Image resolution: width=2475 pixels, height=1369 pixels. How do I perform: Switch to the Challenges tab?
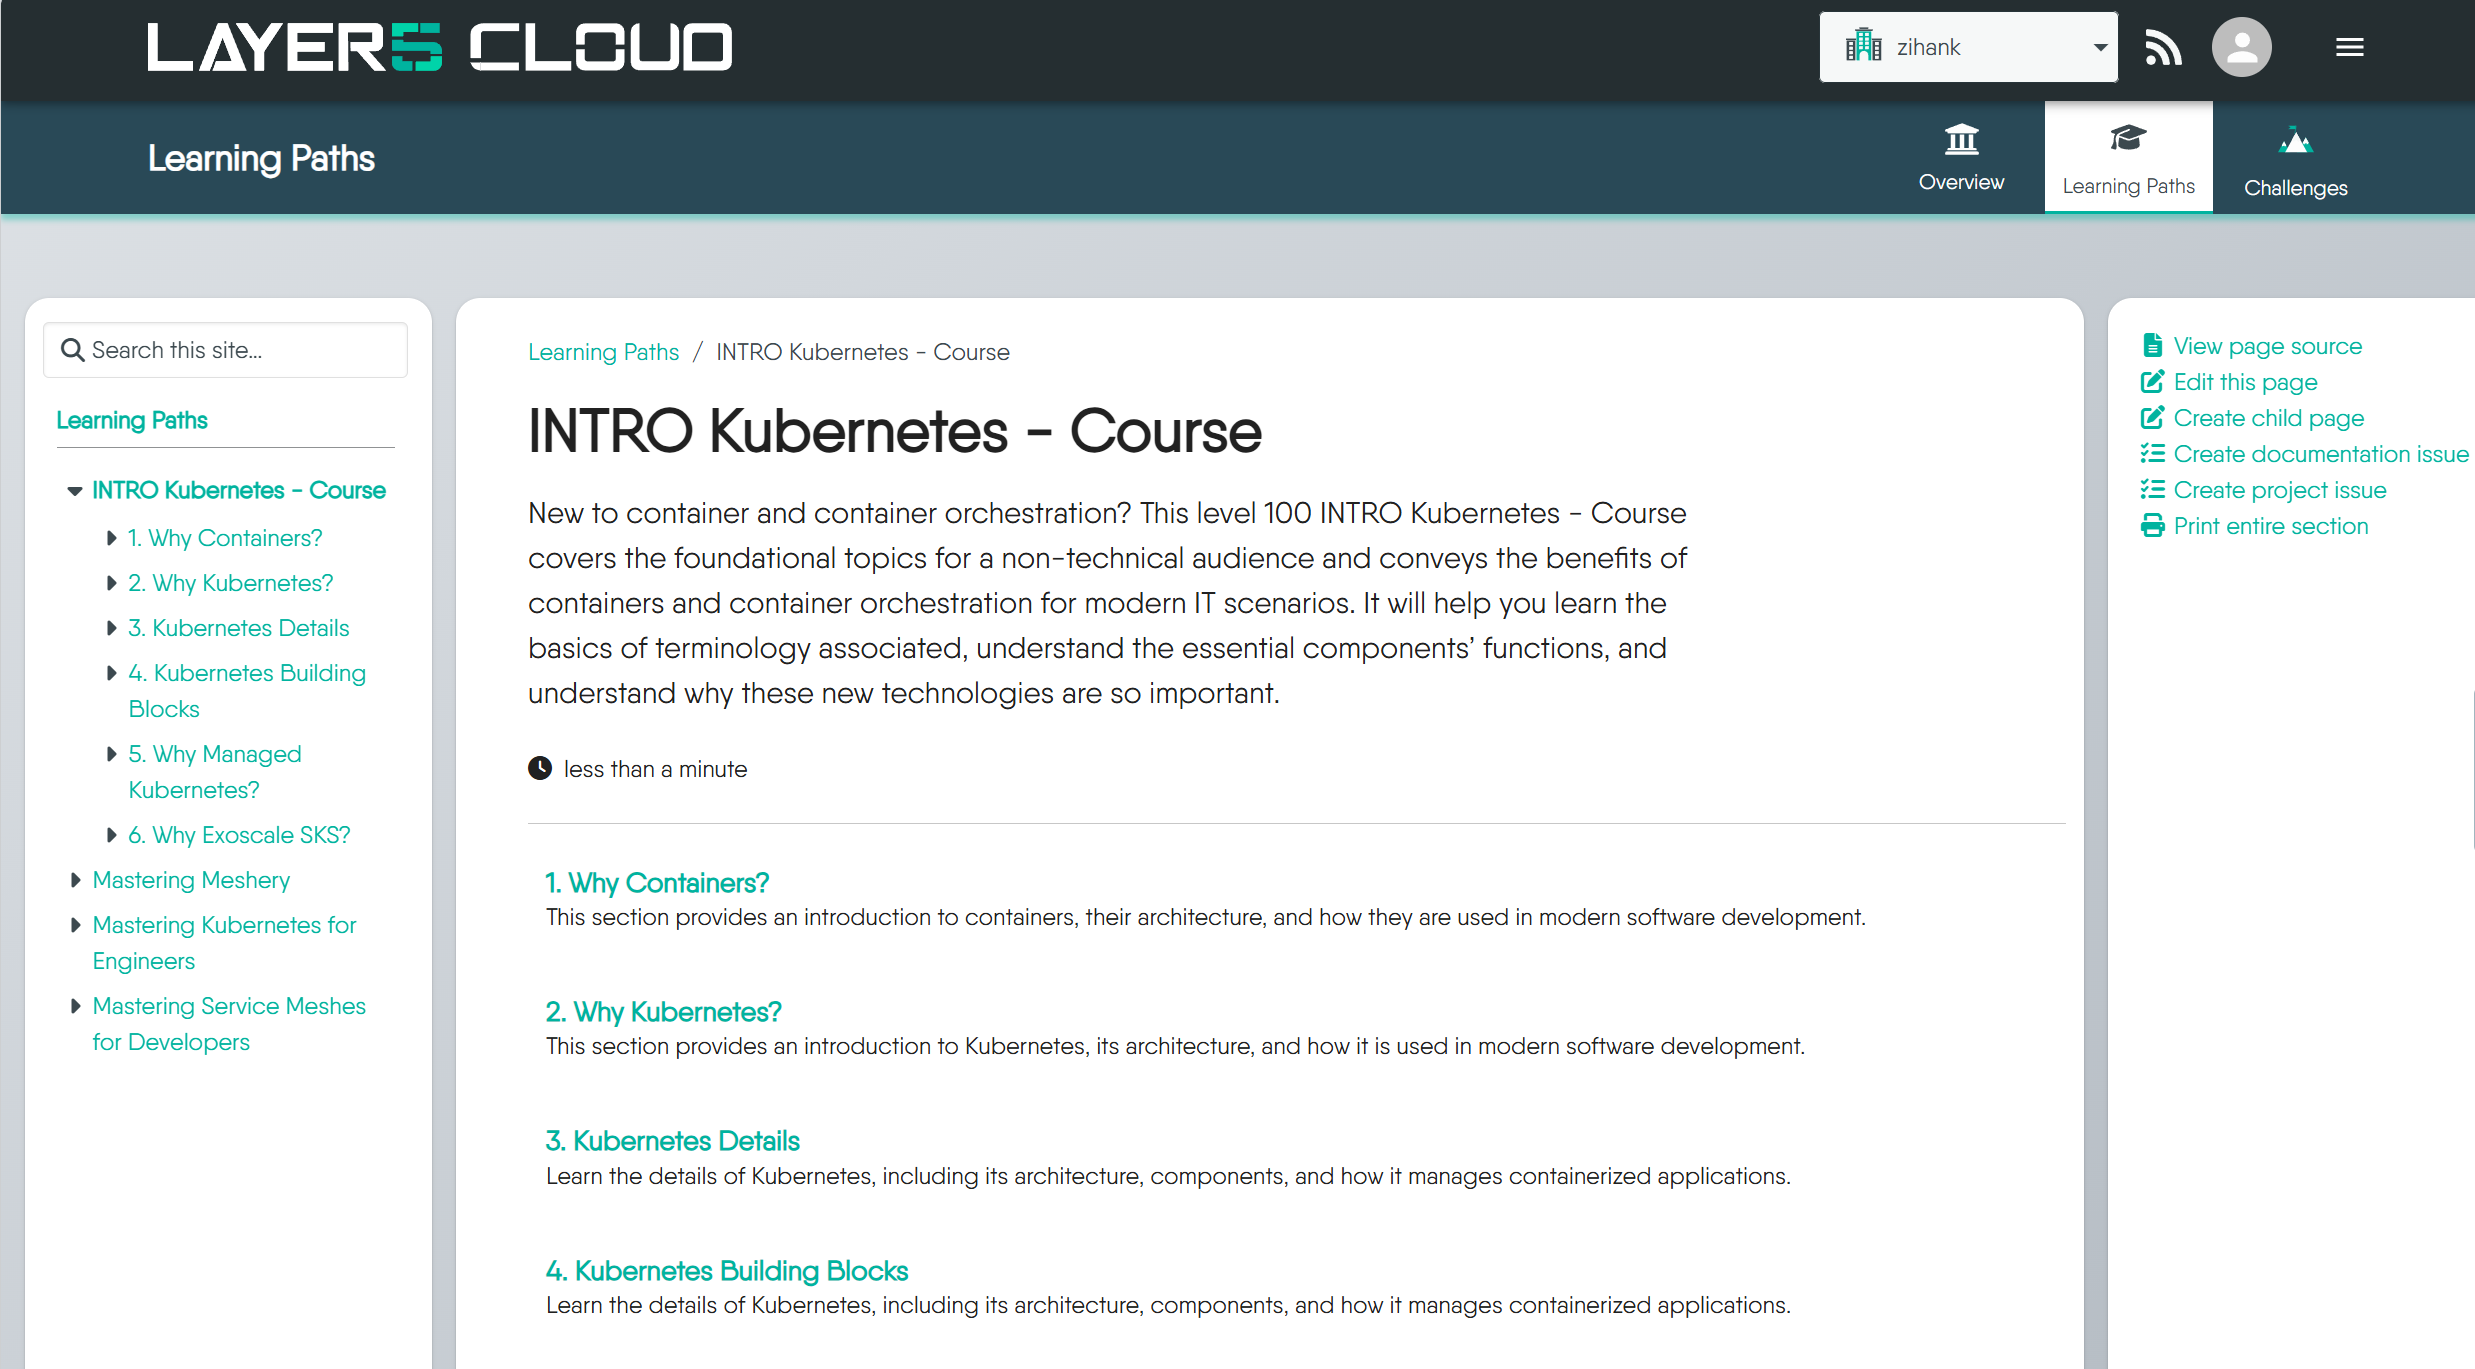2295,160
